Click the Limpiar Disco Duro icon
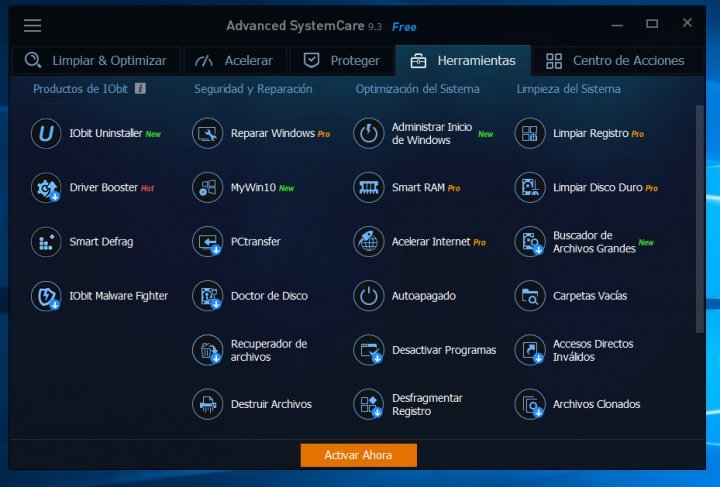Image resolution: width=720 pixels, height=487 pixels. 530,188
